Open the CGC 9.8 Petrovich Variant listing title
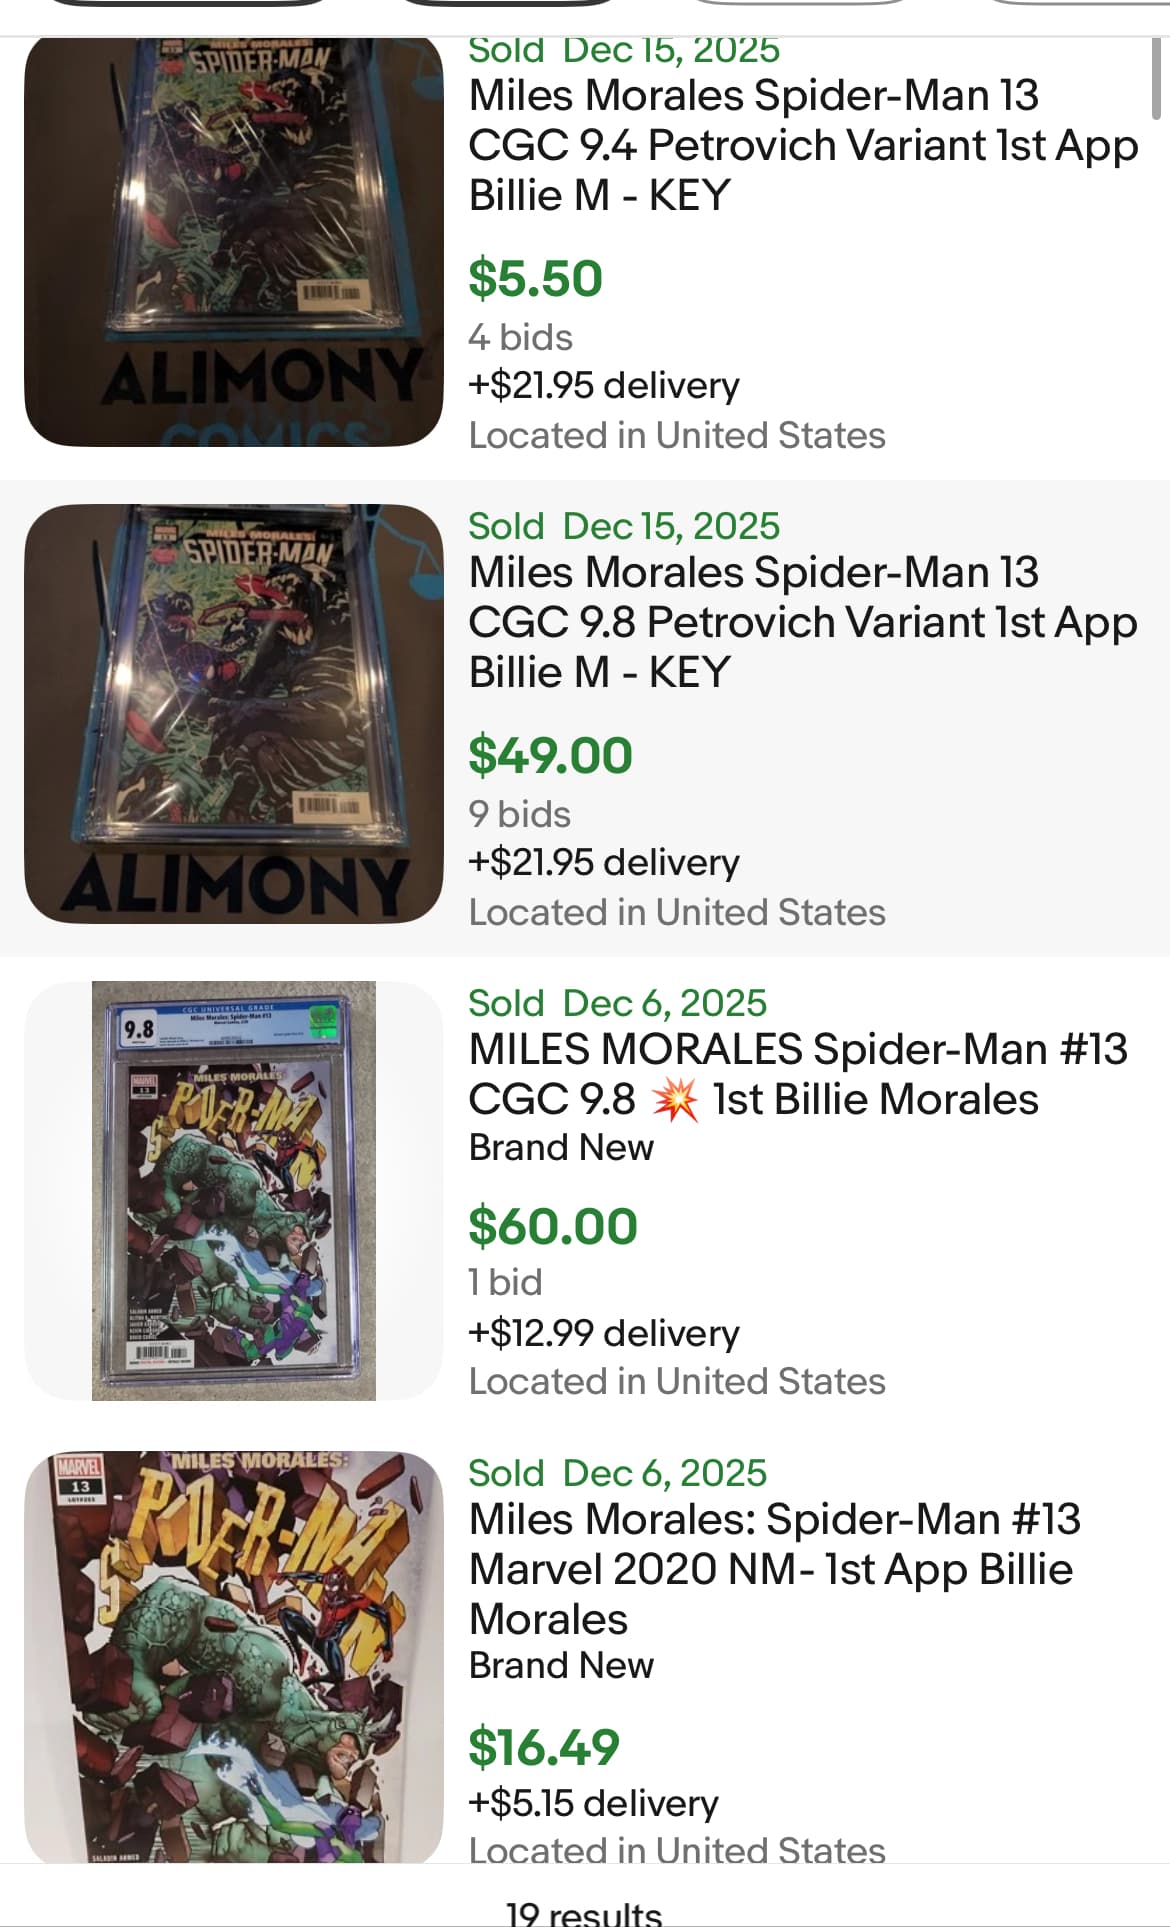This screenshot has width=1170, height=1927. point(802,622)
